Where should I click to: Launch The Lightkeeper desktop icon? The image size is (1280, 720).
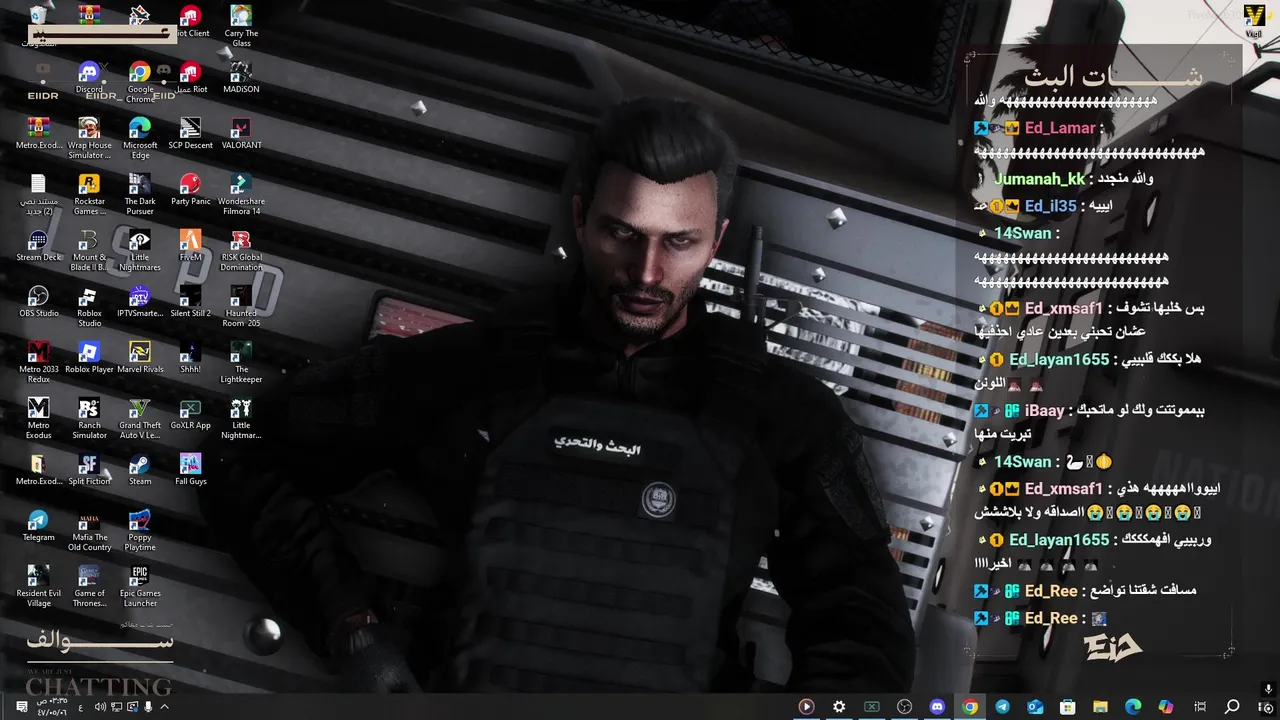[x=241, y=362]
